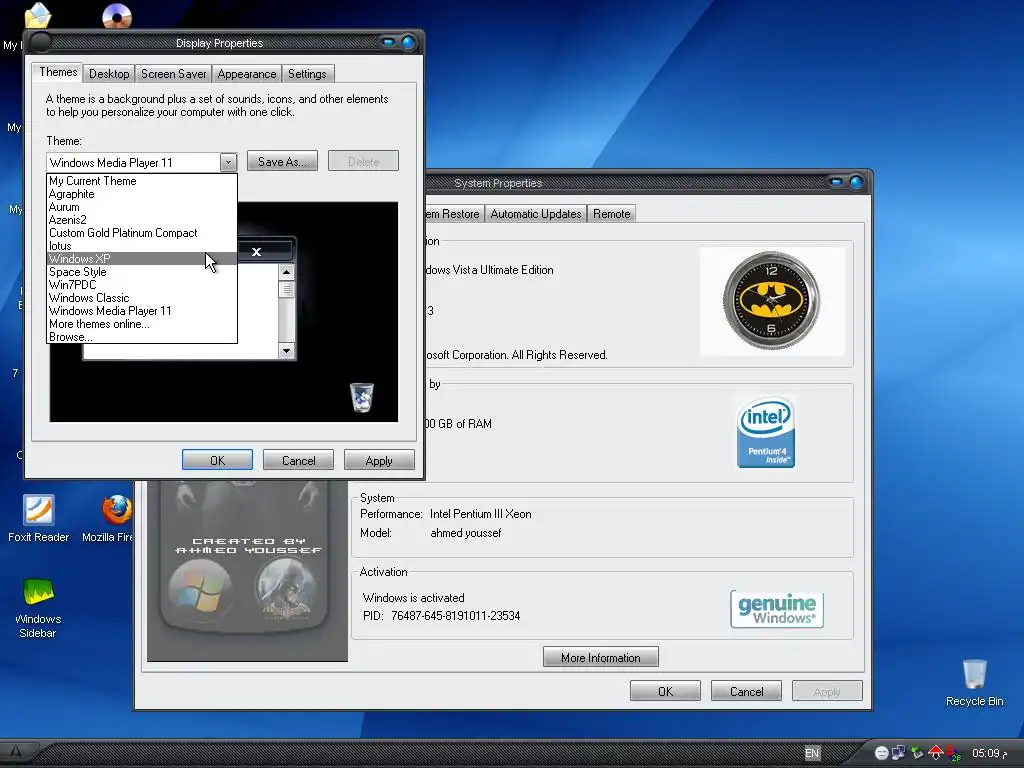Open the partially hidden System Restore tab
Screen dimensions: 1024x768
454,214
